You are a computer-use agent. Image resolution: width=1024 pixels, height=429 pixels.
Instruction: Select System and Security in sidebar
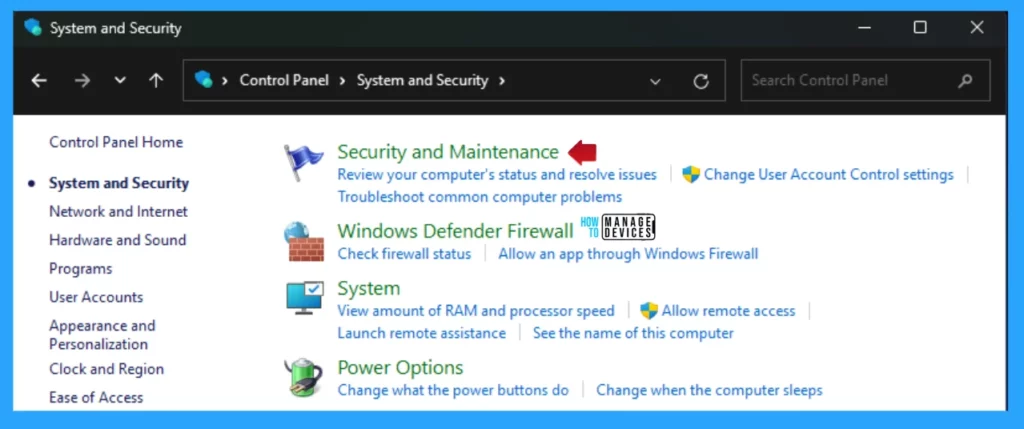[119, 183]
